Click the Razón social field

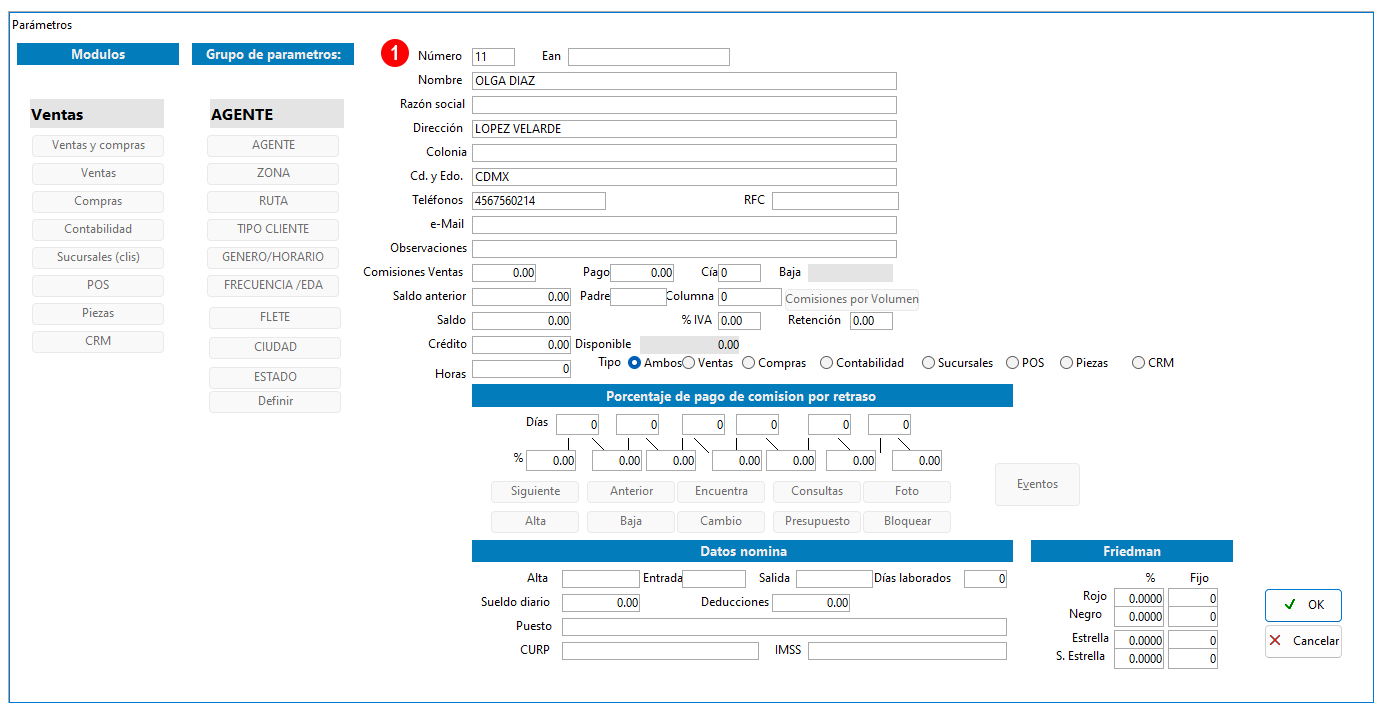point(684,105)
